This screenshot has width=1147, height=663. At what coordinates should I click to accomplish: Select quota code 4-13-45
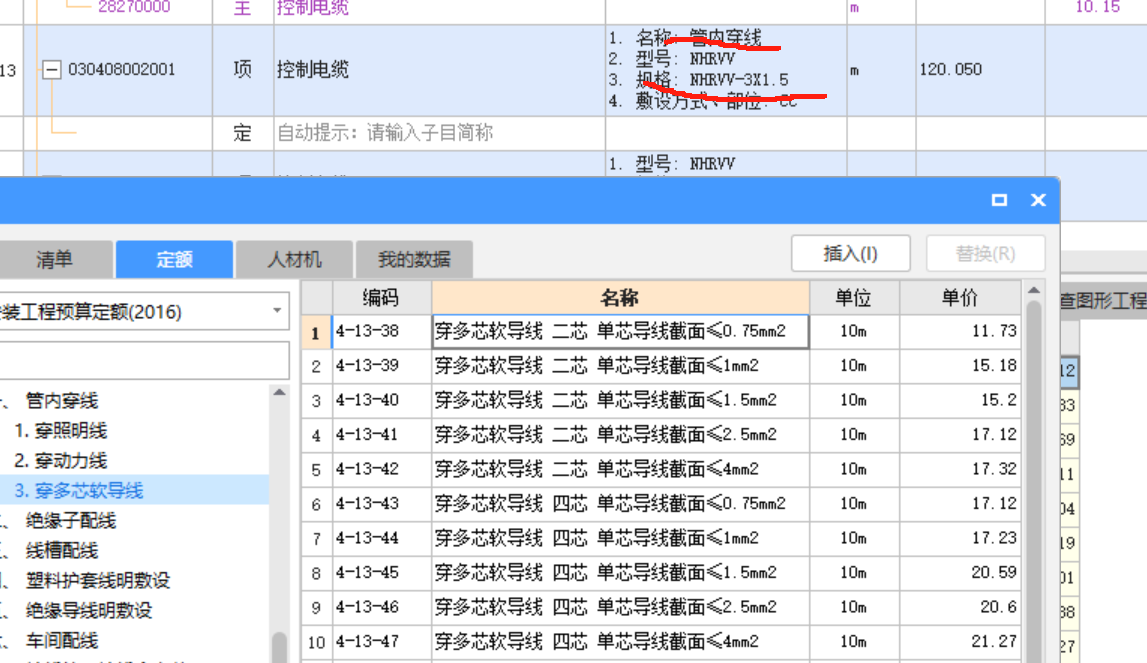coord(381,572)
